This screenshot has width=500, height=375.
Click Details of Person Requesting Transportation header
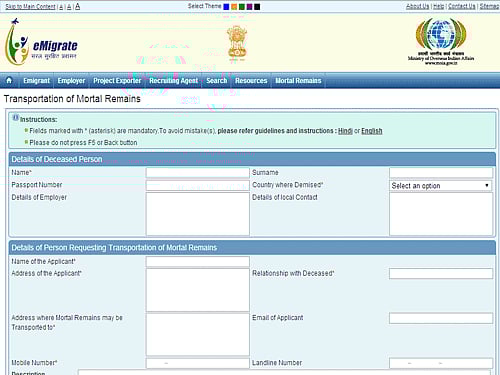(252, 248)
